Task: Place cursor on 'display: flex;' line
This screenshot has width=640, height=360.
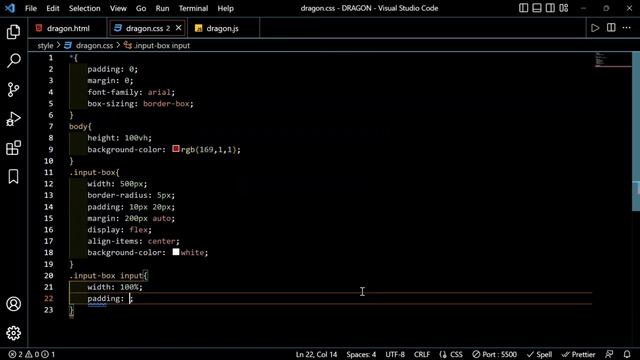Action: tap(119, 229)
